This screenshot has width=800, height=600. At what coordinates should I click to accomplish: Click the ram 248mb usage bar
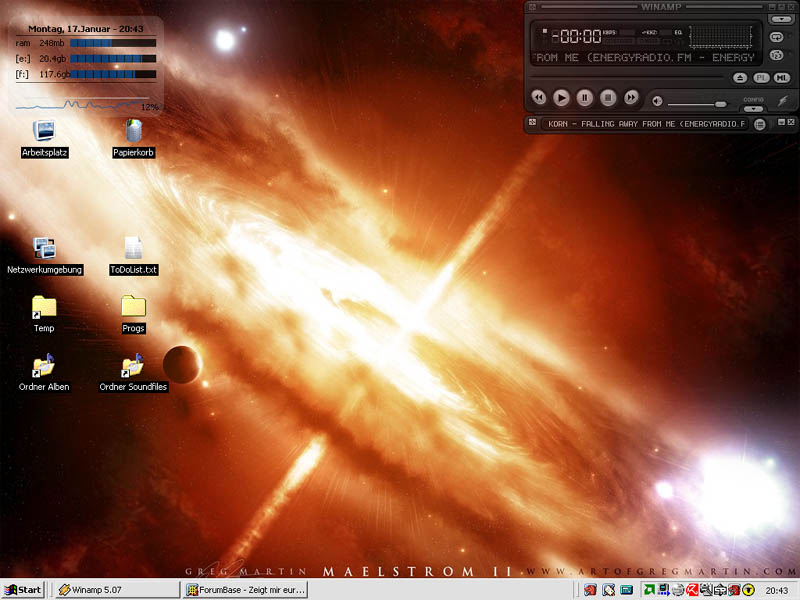point(113,43)
